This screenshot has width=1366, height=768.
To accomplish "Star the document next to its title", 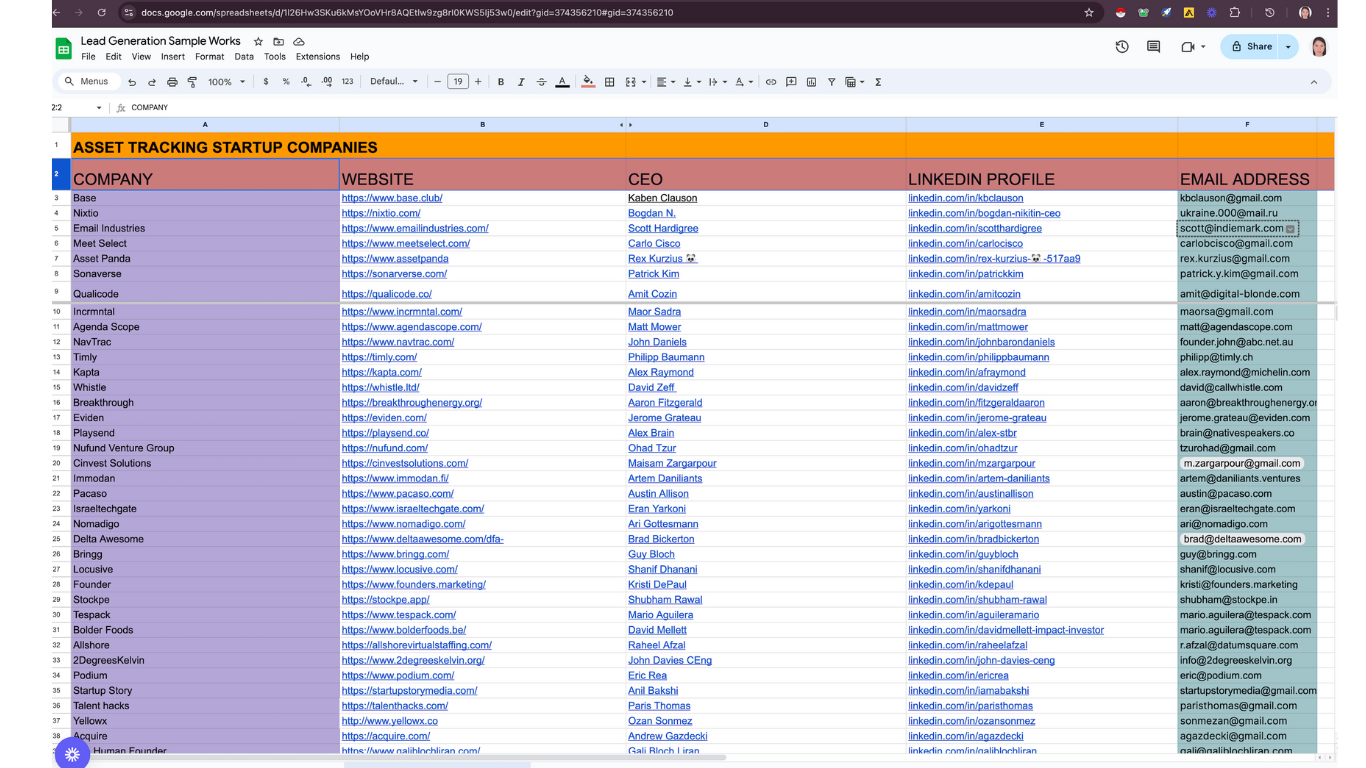I will pyautogui.click(x=258, y=42).
